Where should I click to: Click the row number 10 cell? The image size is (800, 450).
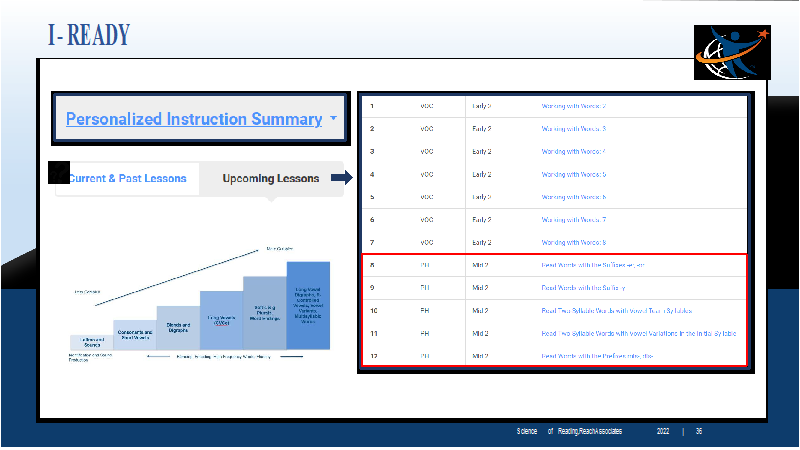(373, 311)
